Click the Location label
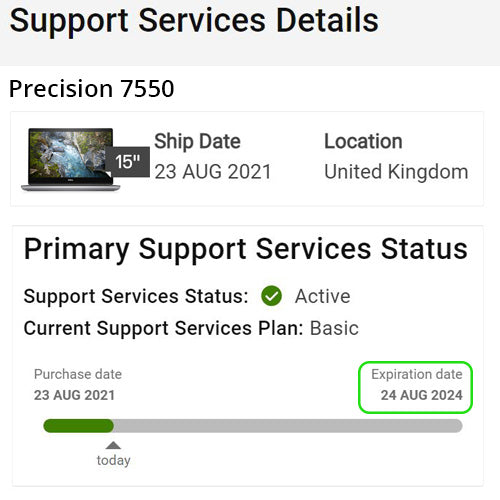The image size is (500, 500). [363, 141]
